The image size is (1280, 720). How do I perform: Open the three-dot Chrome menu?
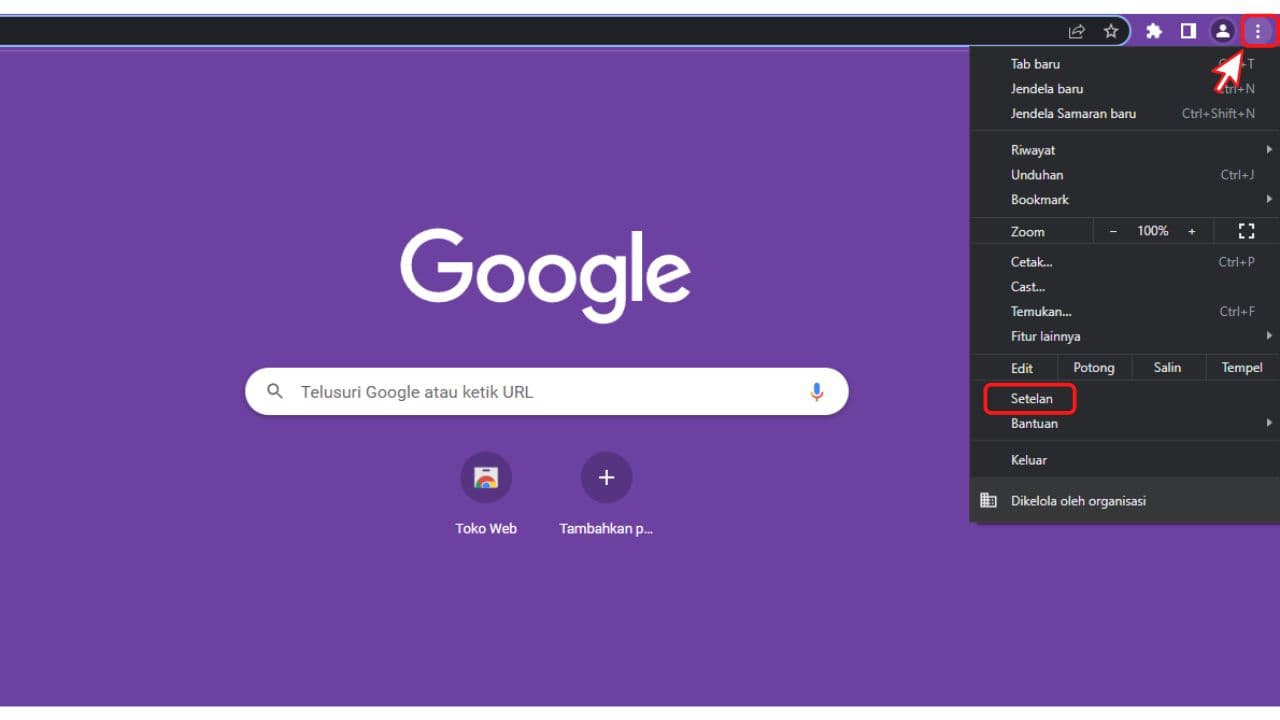(x=1258, y=31)
